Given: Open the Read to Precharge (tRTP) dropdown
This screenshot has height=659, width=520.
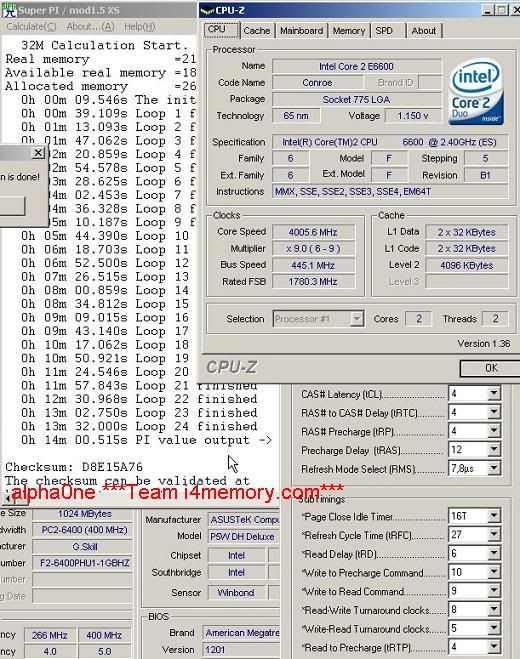Looking at the screenshot, I should pos(494,647).
